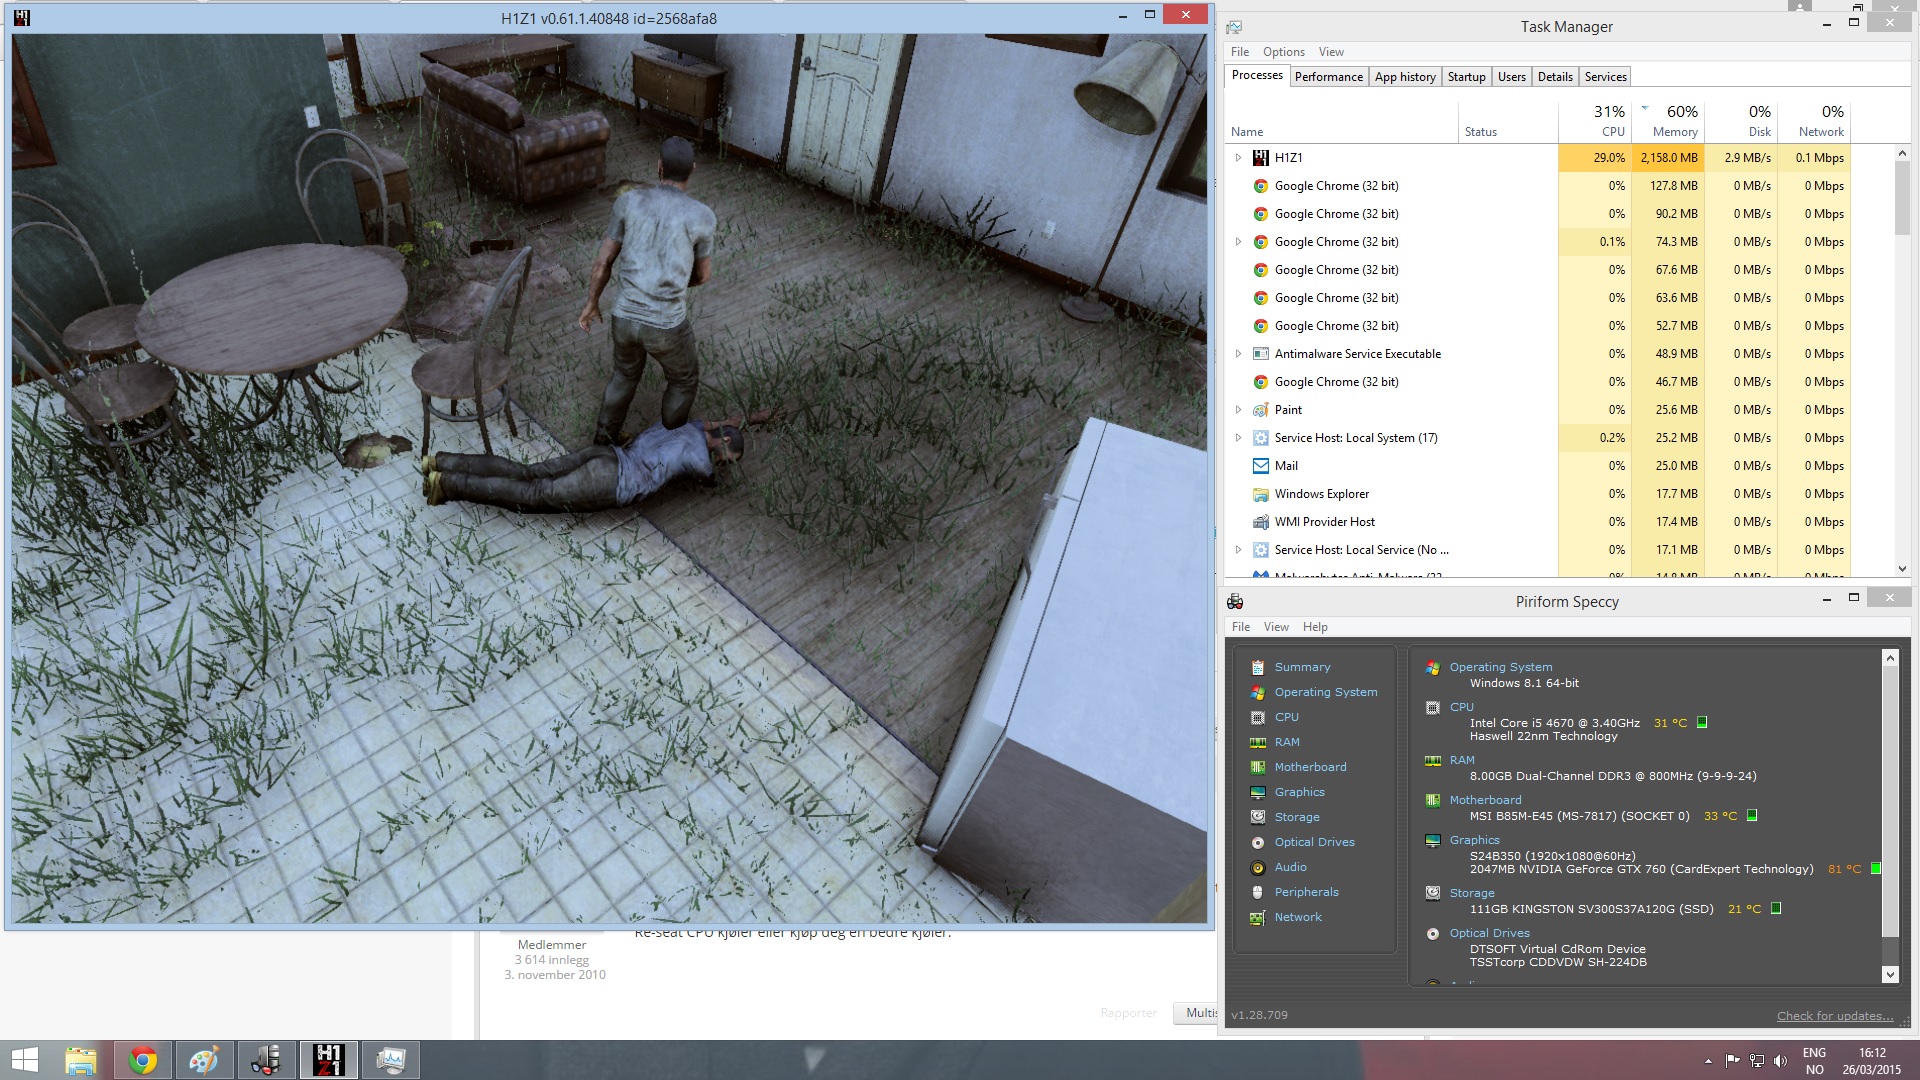The image size is (1920, 1080).
Task: Click the Mail process icon in Task Manager
Action: (x=1261, y=466)
